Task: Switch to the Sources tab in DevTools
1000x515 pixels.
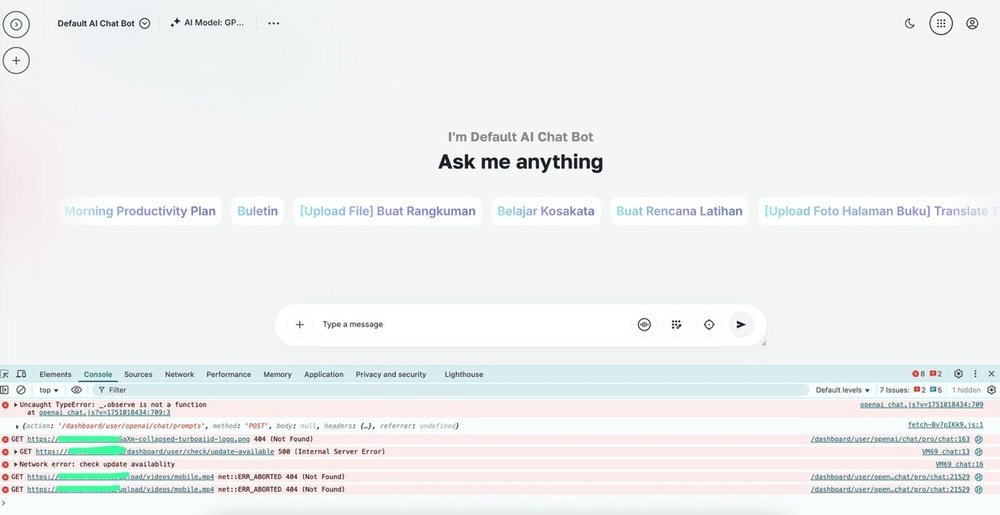Action: pos(138,374)
